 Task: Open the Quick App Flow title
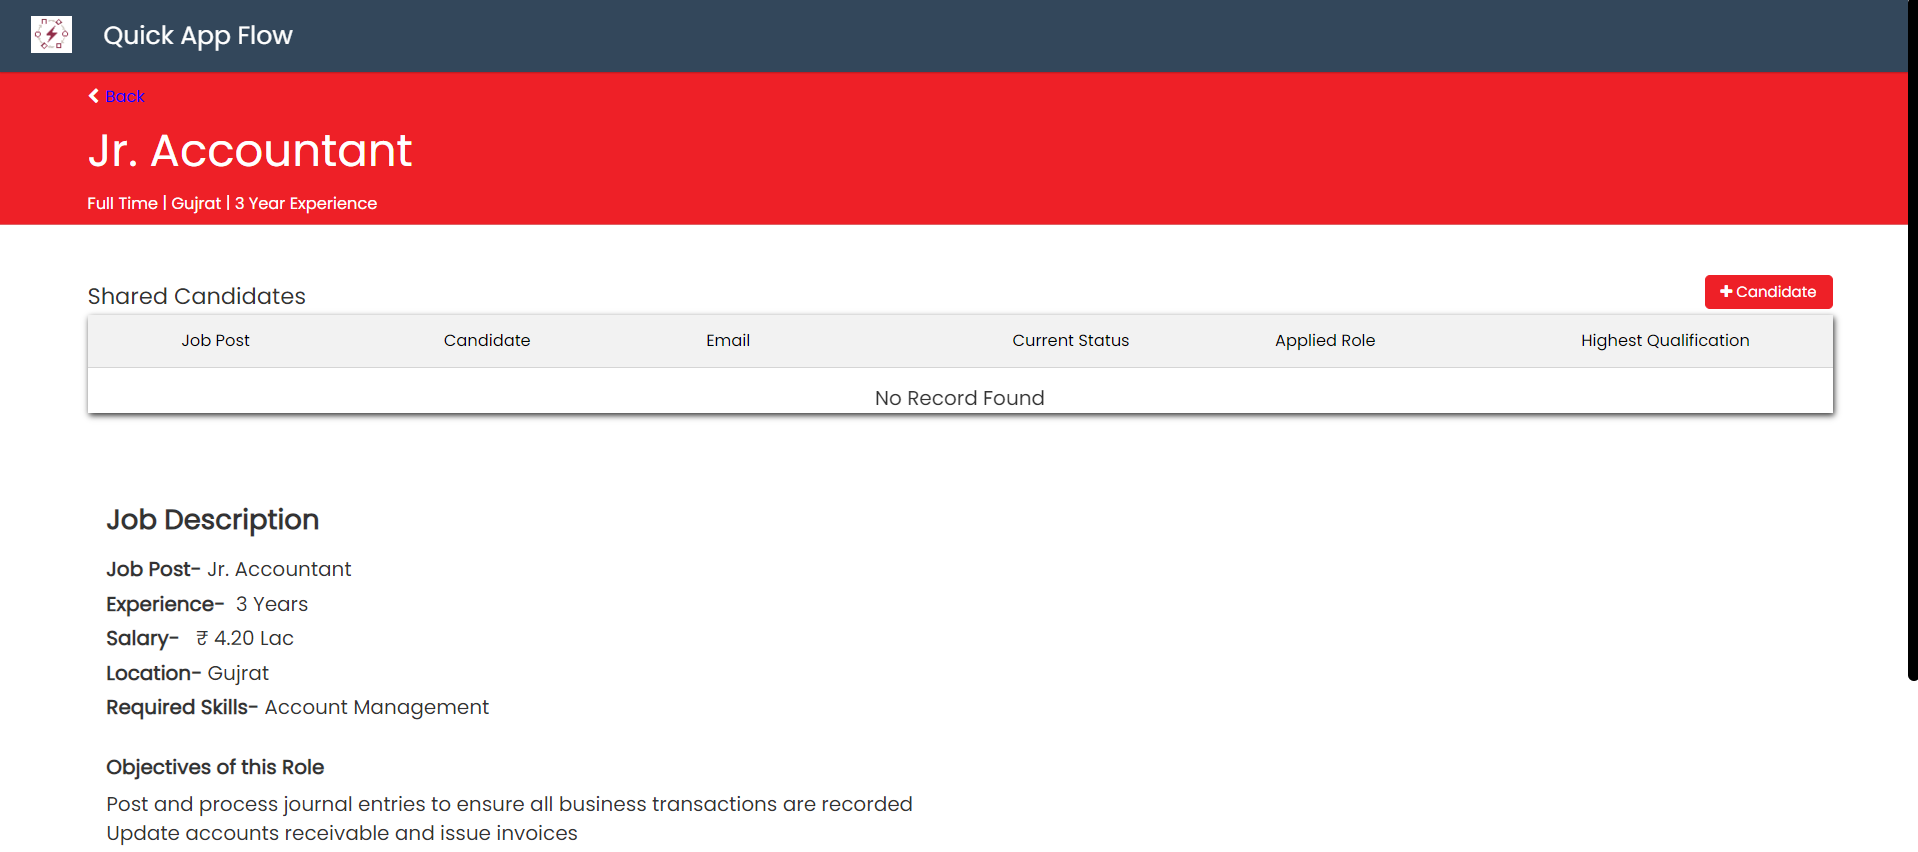tap(198, 36)
